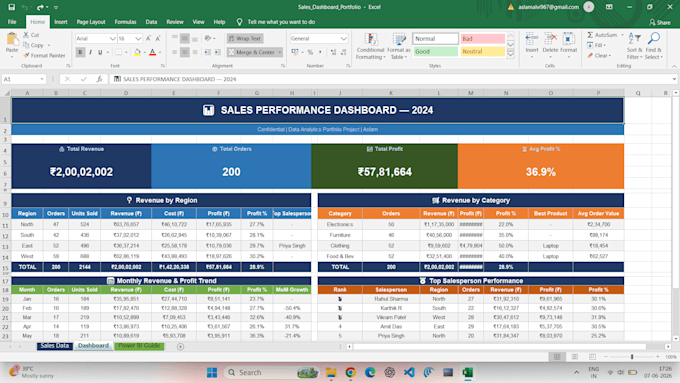Switch to the Formulas tab
This screenshot has height=383, width=680.
tap(125, 22)
